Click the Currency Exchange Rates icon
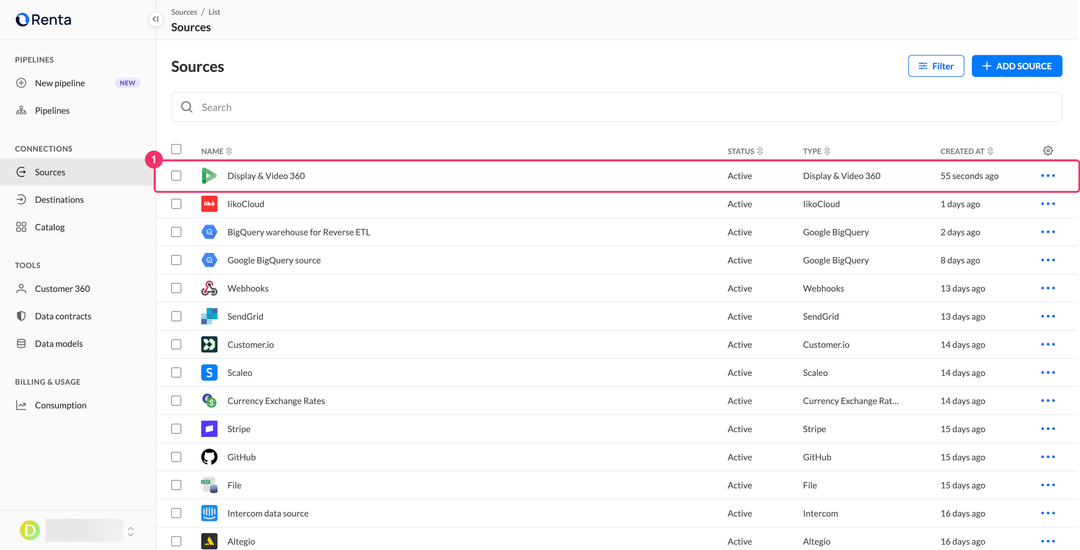The image size is (1080, 550). pos(209,401)
